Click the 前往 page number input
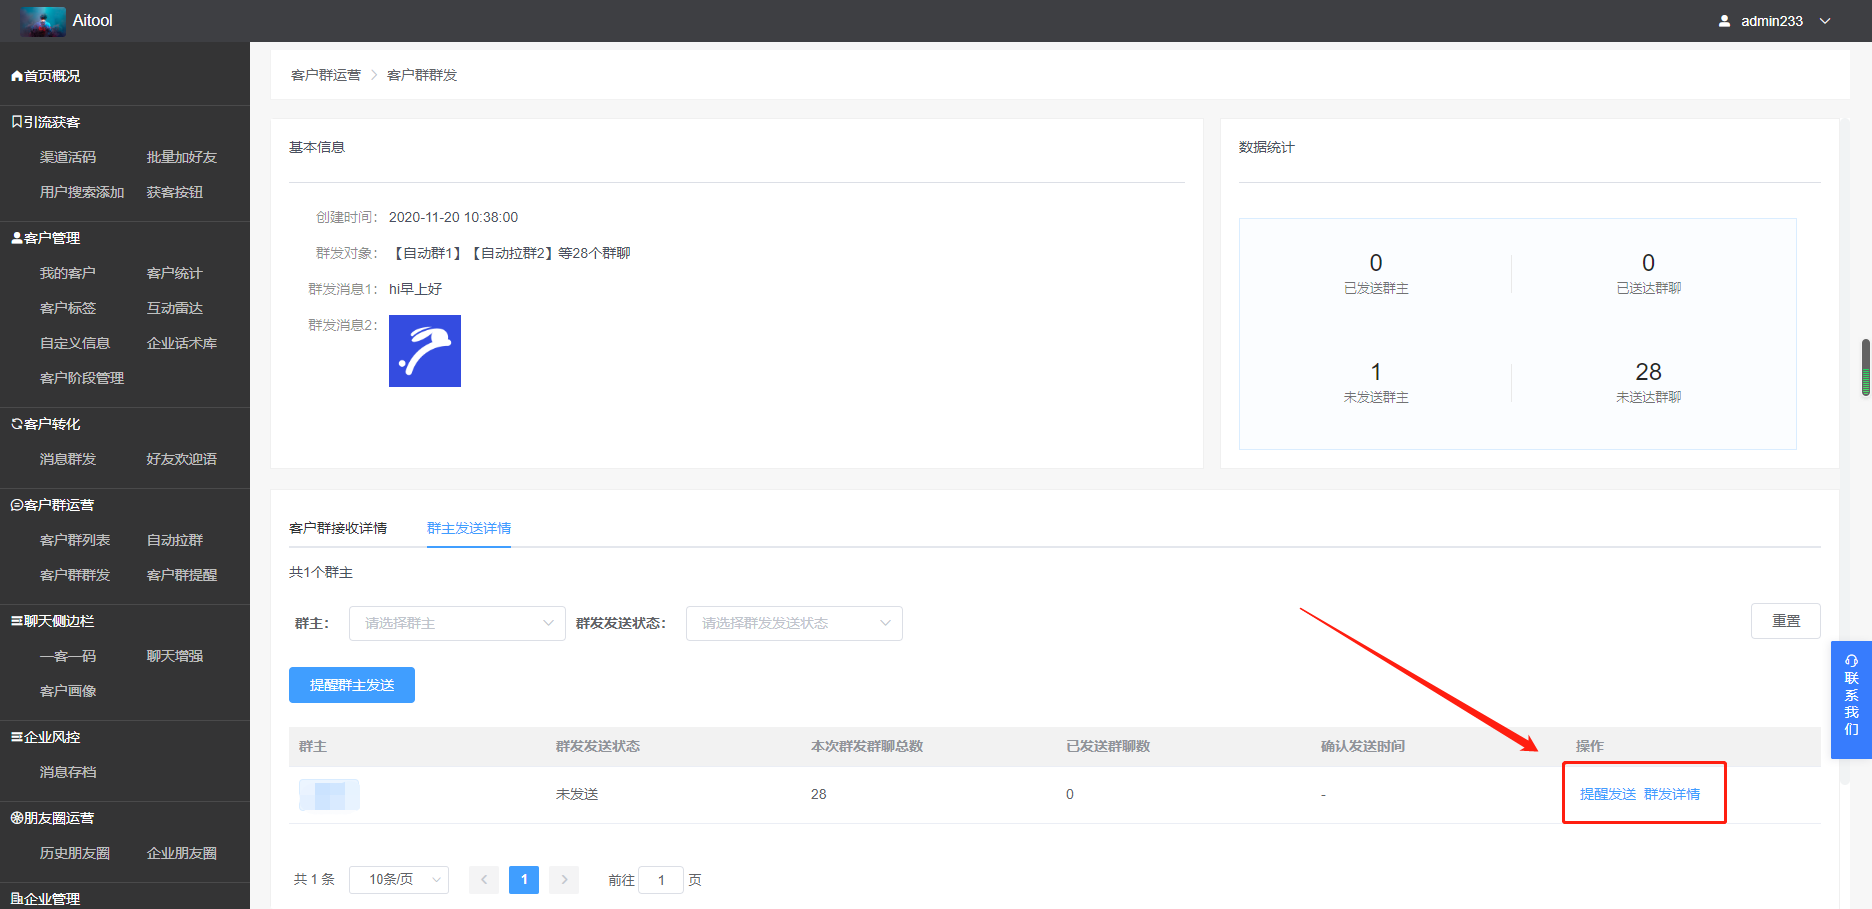Image resolution: width=1872 pixels, height=909 pixels. pyautogui.click(x=661, y=880)
